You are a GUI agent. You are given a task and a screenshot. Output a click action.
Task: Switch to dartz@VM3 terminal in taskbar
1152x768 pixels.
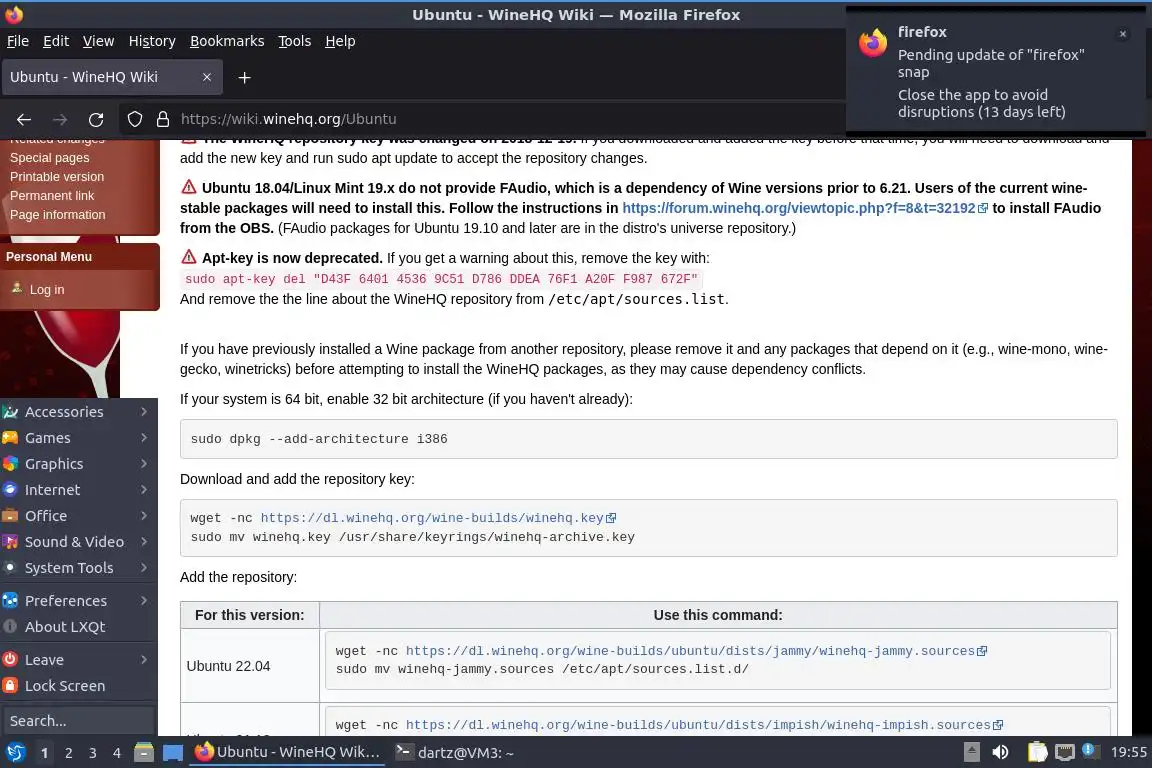(454, 753)
